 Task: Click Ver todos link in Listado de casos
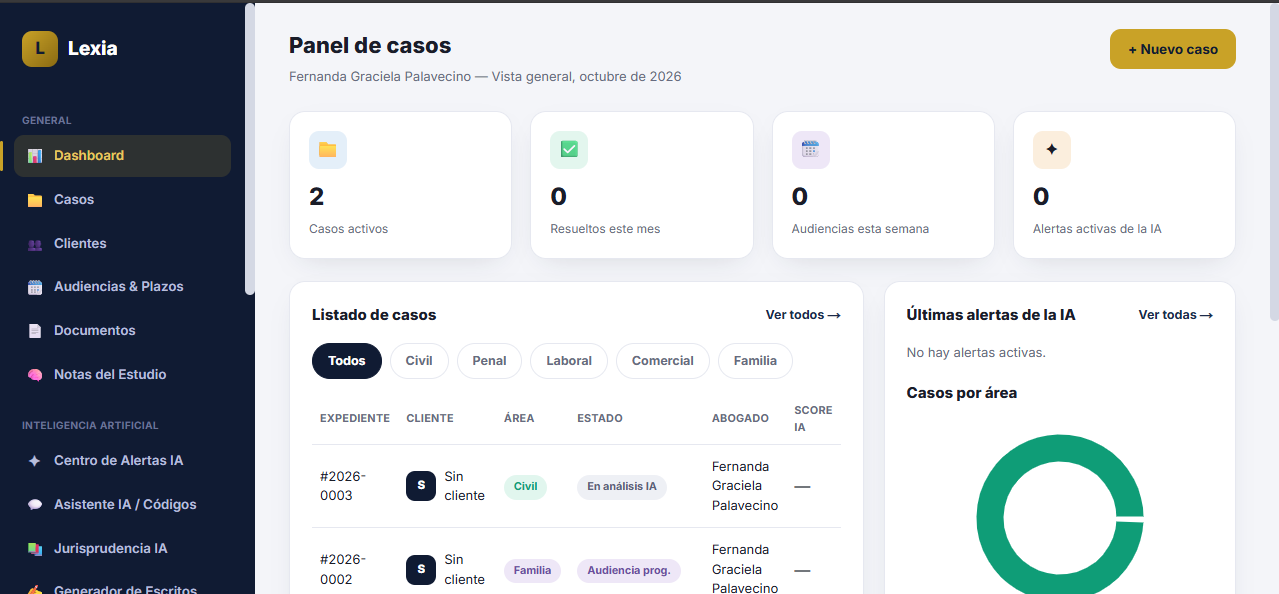point(803,315)
